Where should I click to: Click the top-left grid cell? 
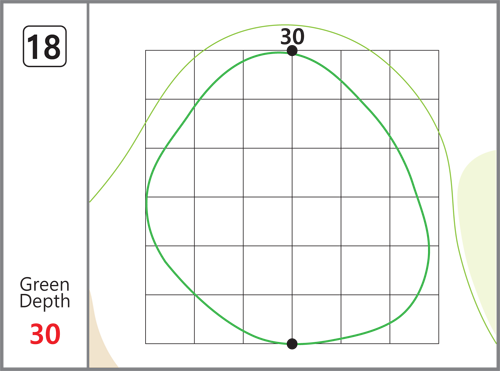pyautogui.click(x=170, y=75)
